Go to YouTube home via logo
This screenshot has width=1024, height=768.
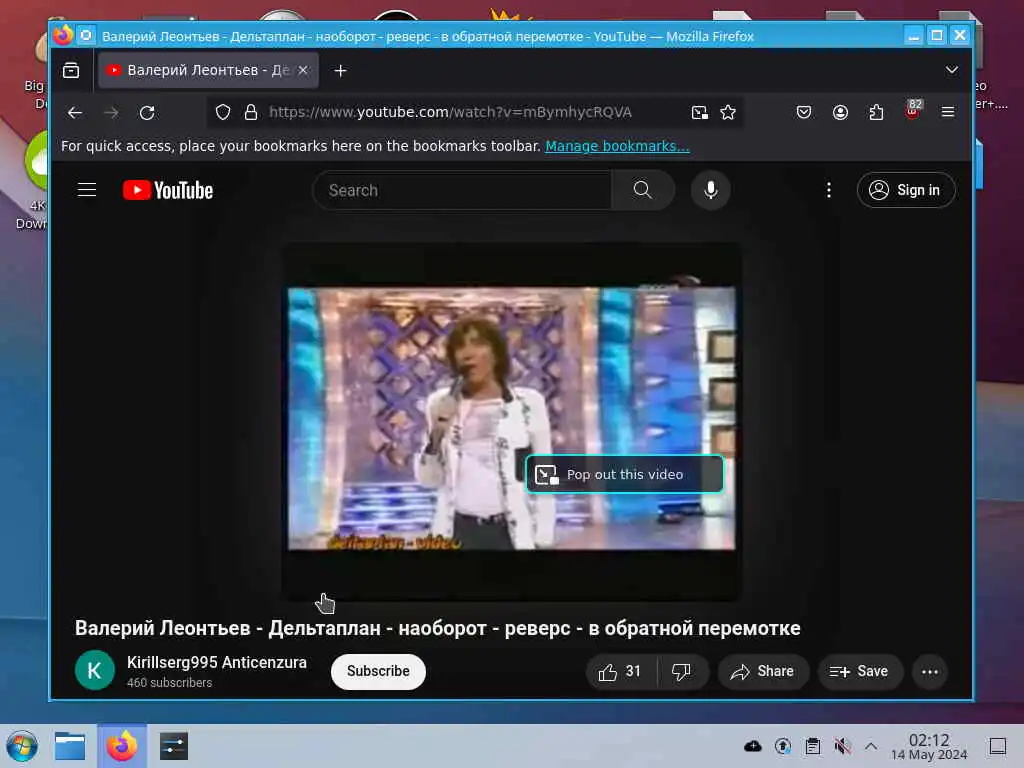click(168, 190)
